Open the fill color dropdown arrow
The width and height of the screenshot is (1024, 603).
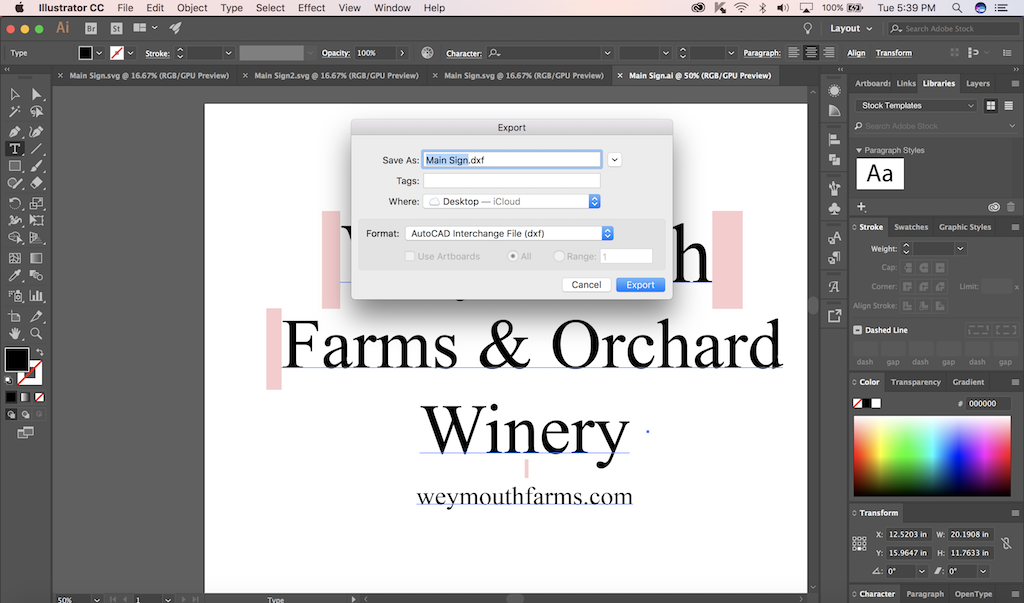coord(99,53)
